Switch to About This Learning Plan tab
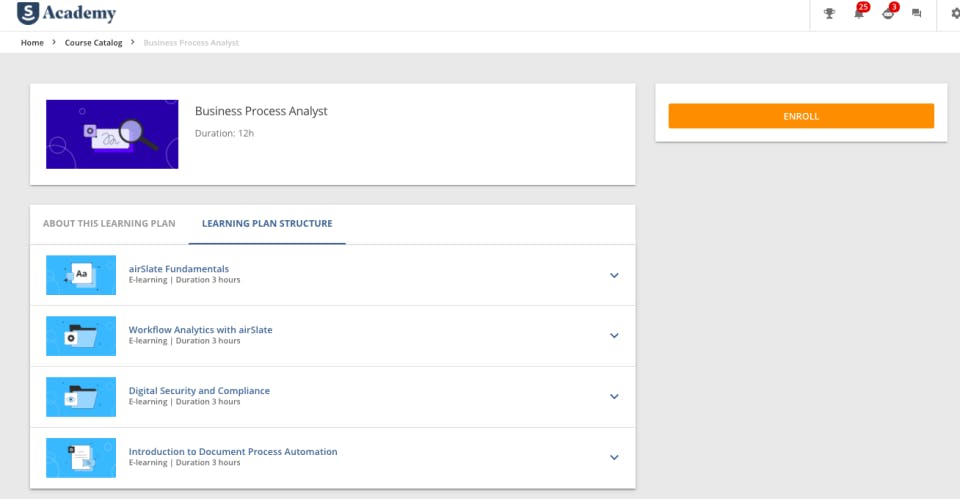The image size is (960, 499). coord(109,224)
